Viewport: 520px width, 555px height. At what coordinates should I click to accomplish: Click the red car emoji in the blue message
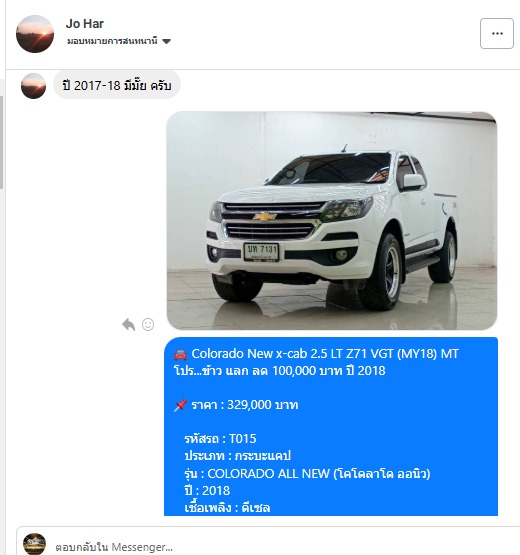(x=181, y=354)
